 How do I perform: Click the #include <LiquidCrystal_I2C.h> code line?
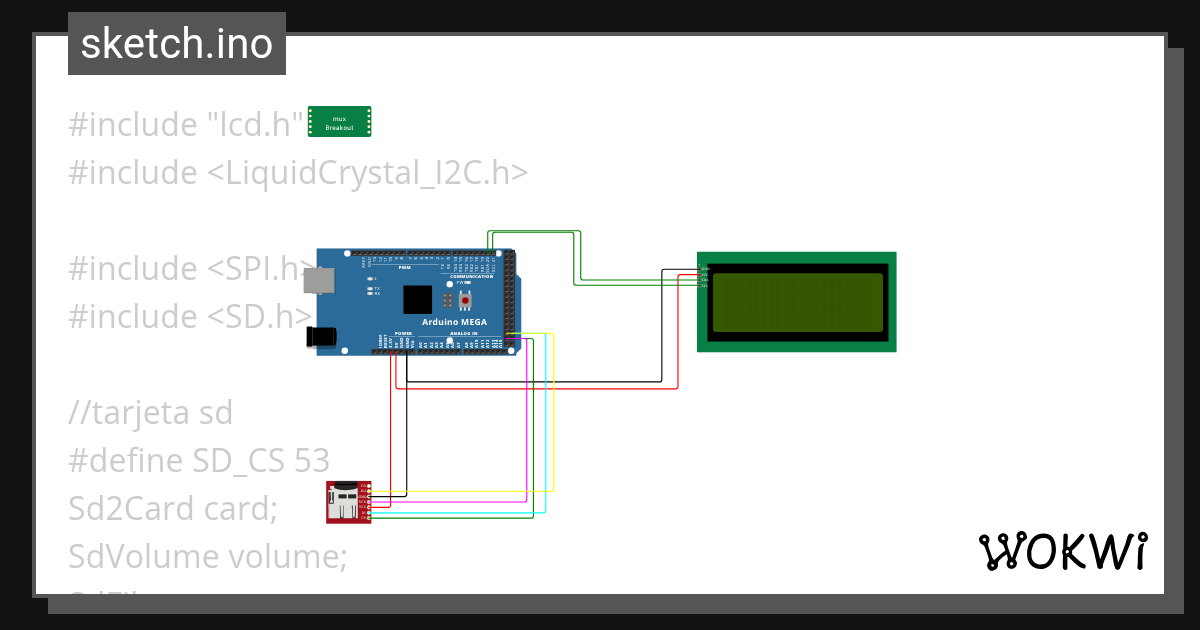point(297,172)
